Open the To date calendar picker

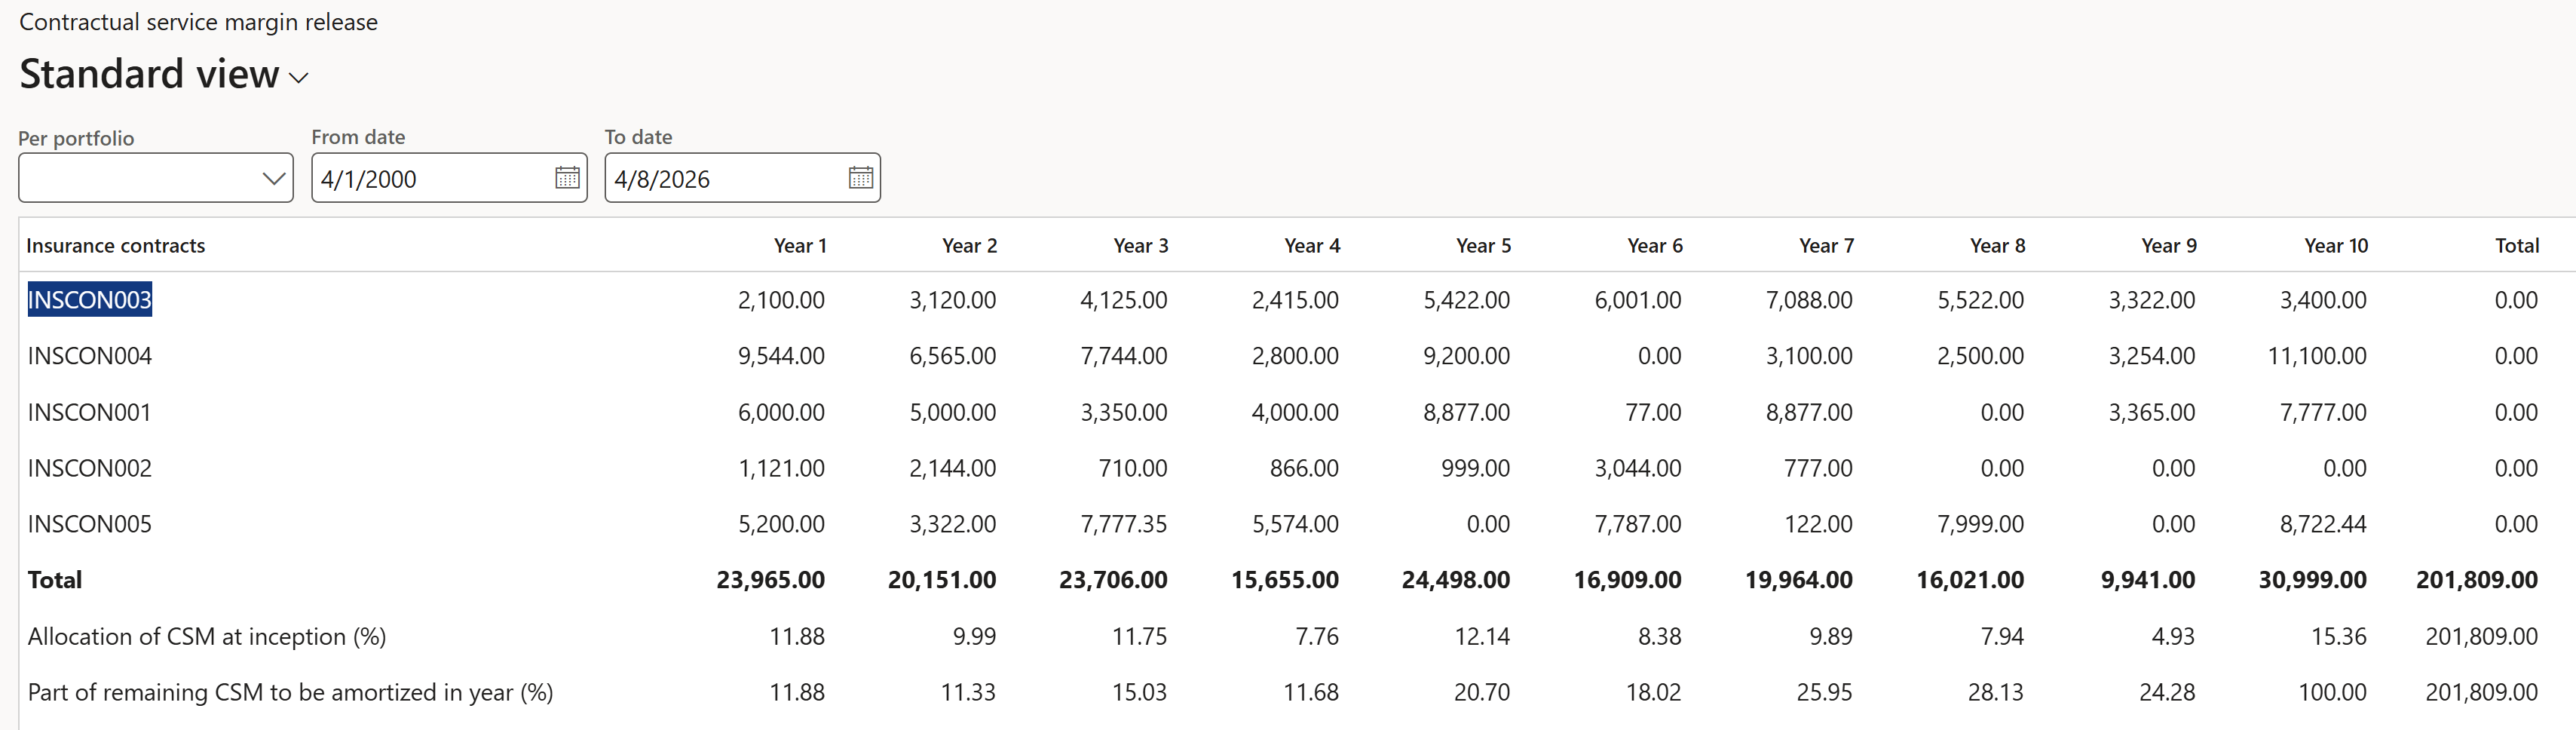click(x=860, y=178)
